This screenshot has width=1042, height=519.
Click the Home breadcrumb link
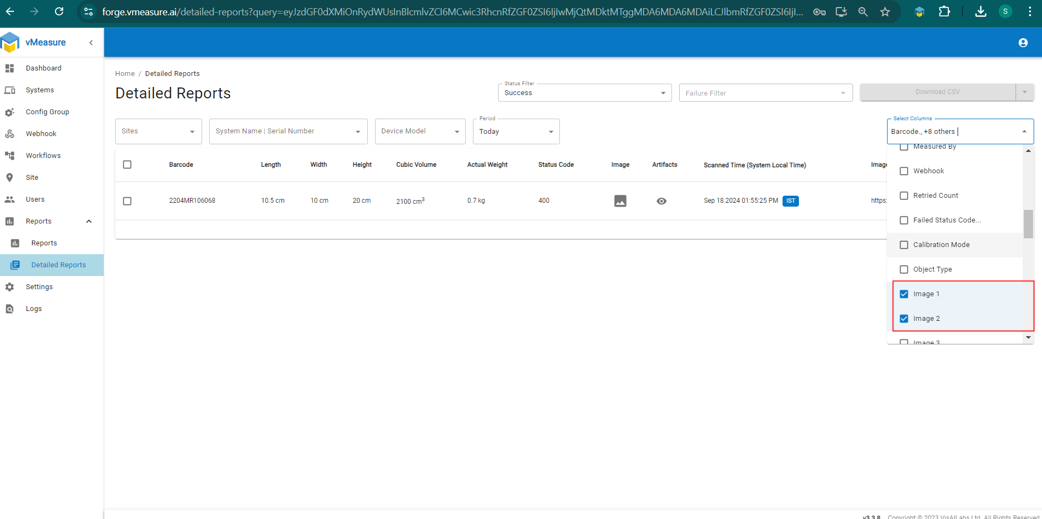tap(124, 74)
